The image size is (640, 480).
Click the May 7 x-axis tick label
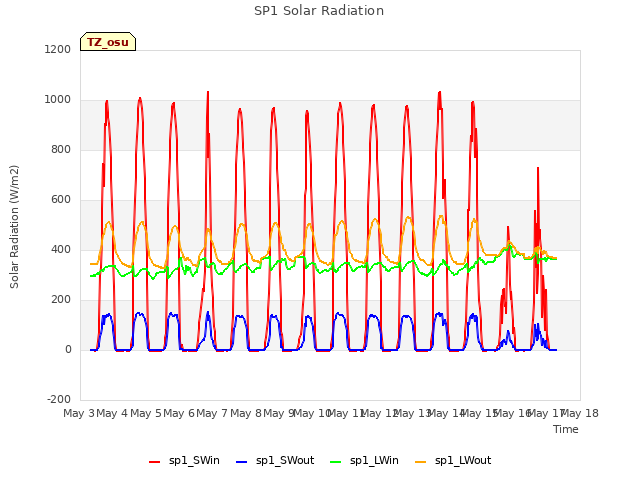click(212, 413)
